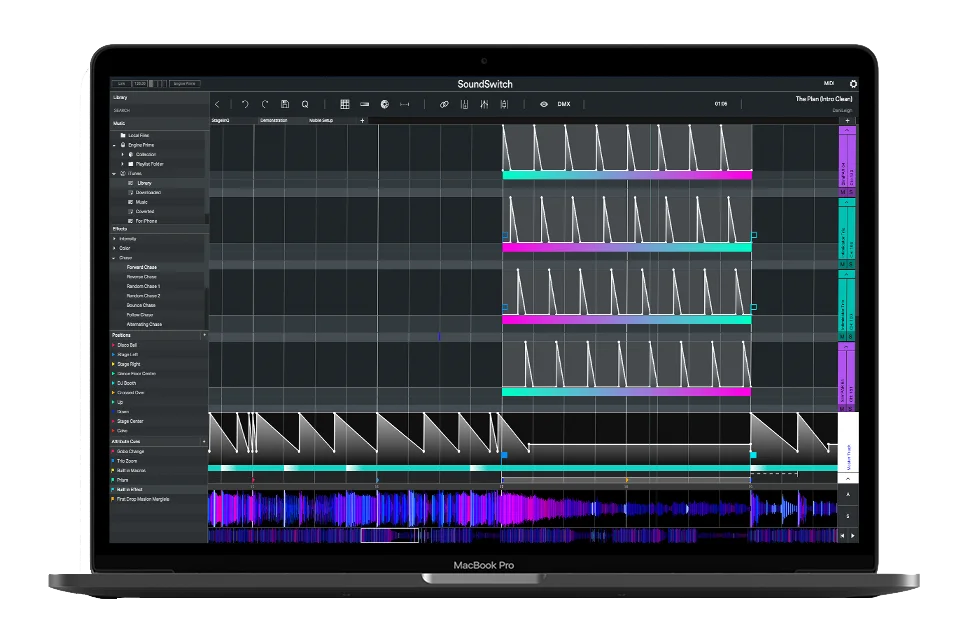
Task: Add a new position with Positions plus button
Action: pyautogui.click(x=204, y=335)
